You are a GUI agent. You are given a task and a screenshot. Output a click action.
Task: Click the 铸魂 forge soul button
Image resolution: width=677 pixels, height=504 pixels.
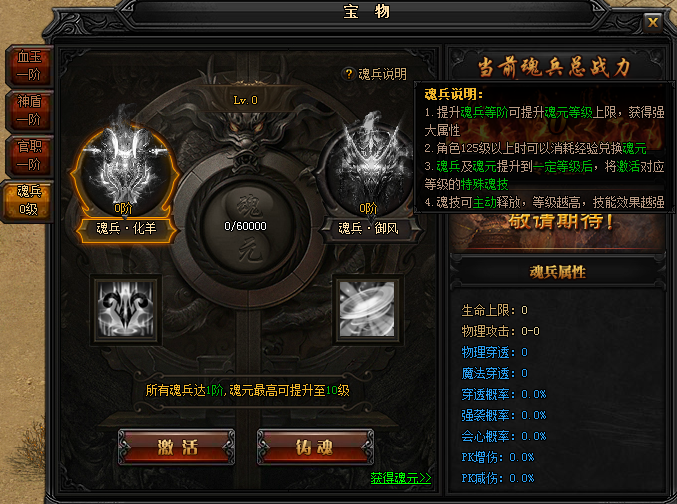pos(315,447)
